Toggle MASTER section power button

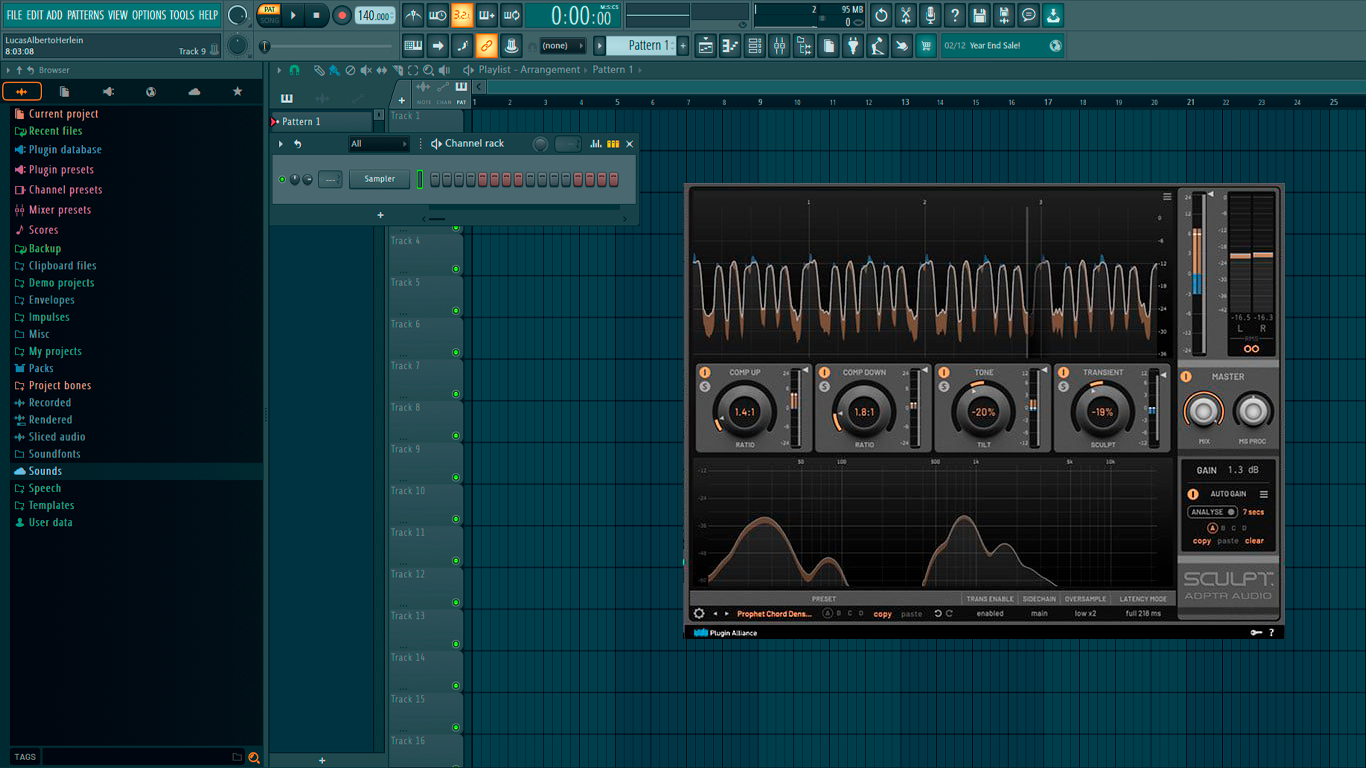(x=1187, y=377)
